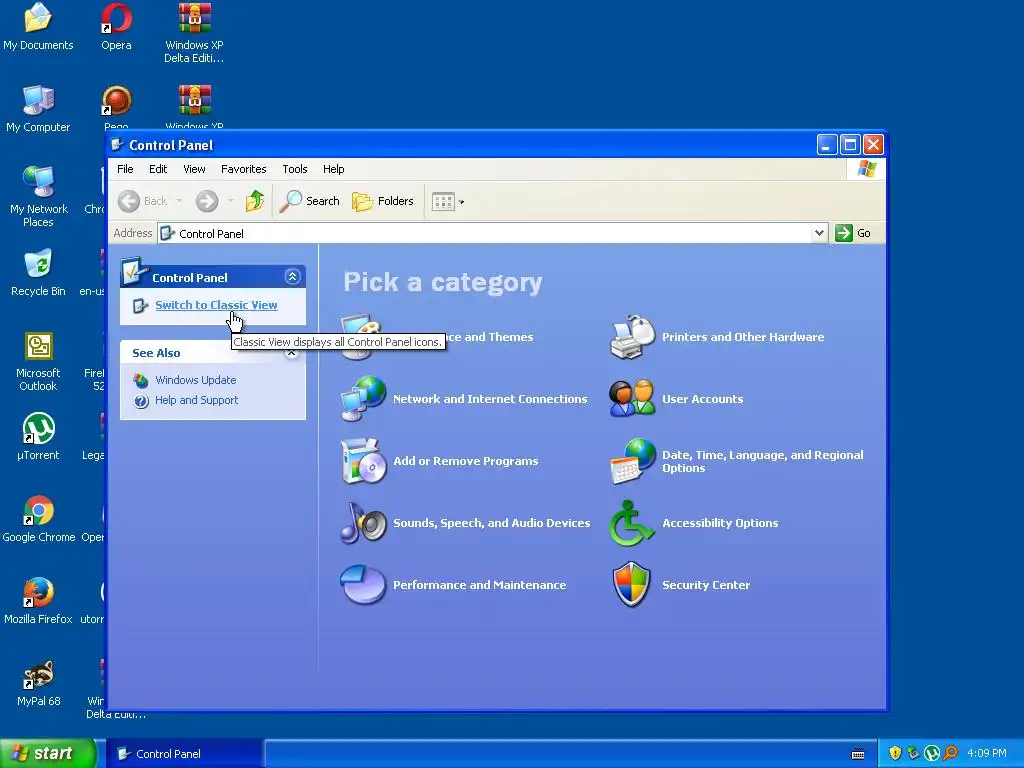The image size is (1024, 768).
Task: Open the My Documents desktop icon
Action: (38, 27)
